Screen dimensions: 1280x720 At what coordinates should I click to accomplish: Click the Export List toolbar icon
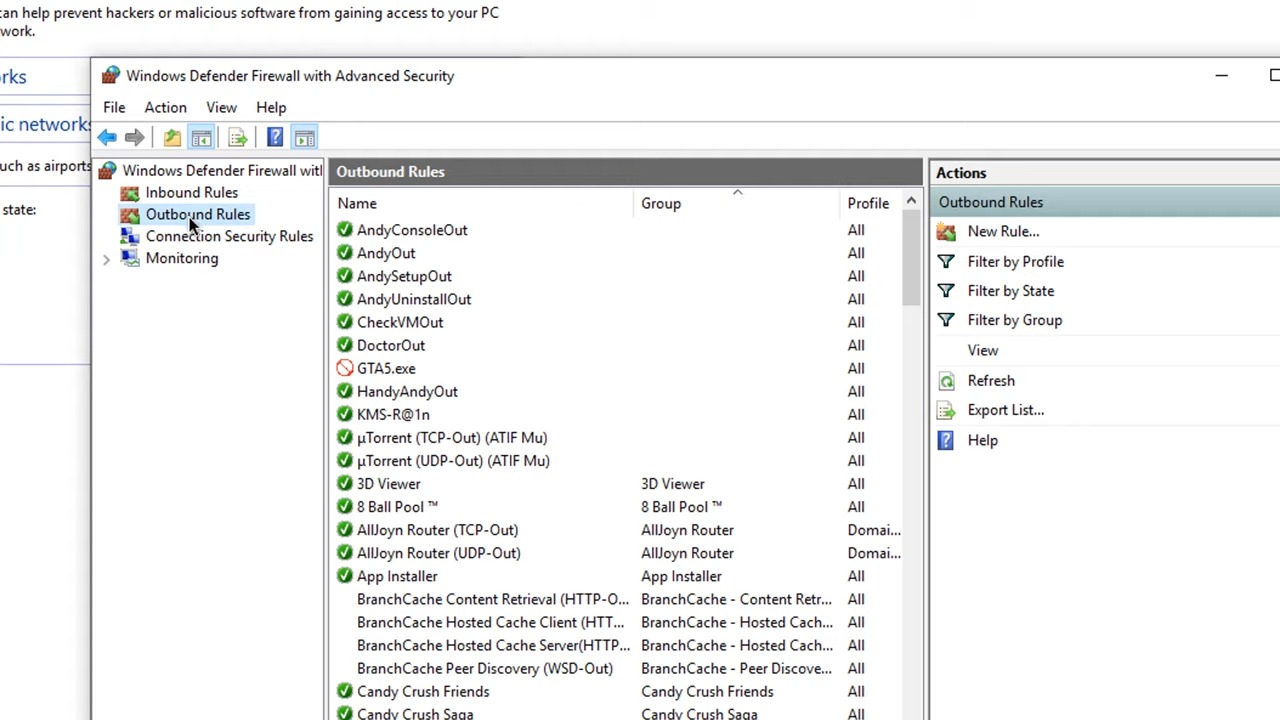pyautogui.click(x=237, y=138)
